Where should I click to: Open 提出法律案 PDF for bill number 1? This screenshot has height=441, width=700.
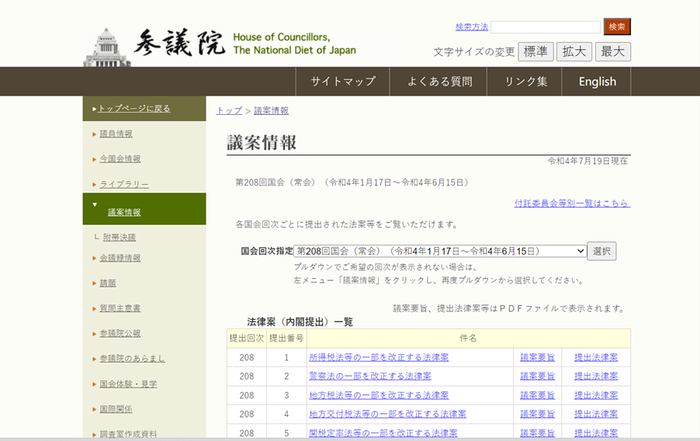click(x=596, y=358)
